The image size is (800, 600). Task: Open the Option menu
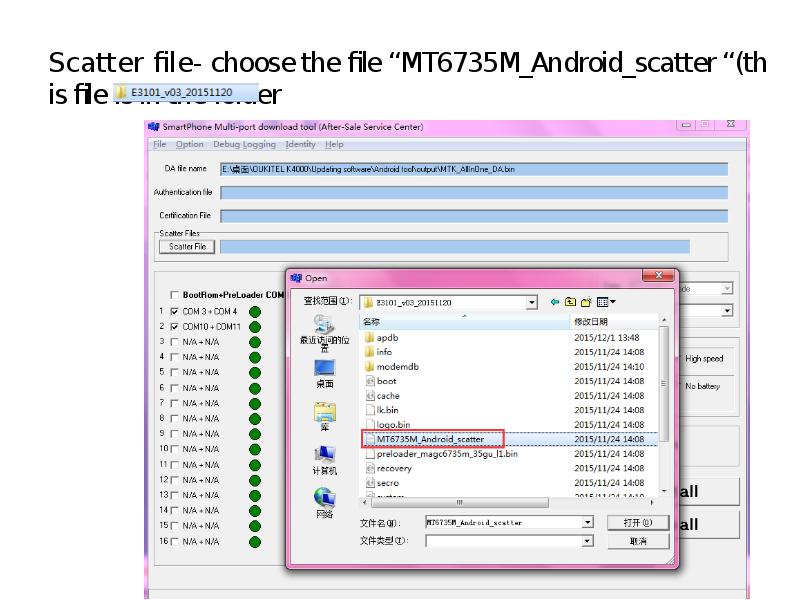point(189,144)
